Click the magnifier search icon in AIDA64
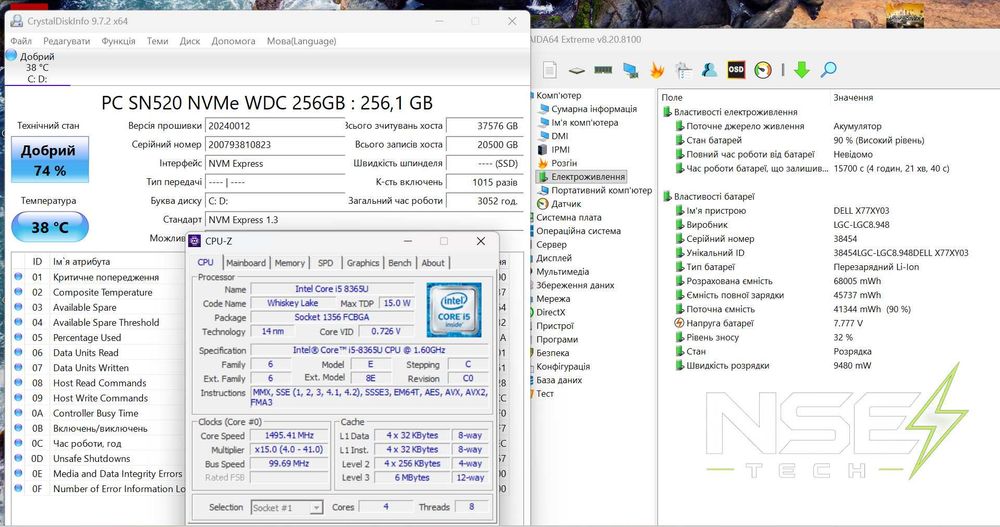This screenshot has height=527, width=1000. point(828,69)
